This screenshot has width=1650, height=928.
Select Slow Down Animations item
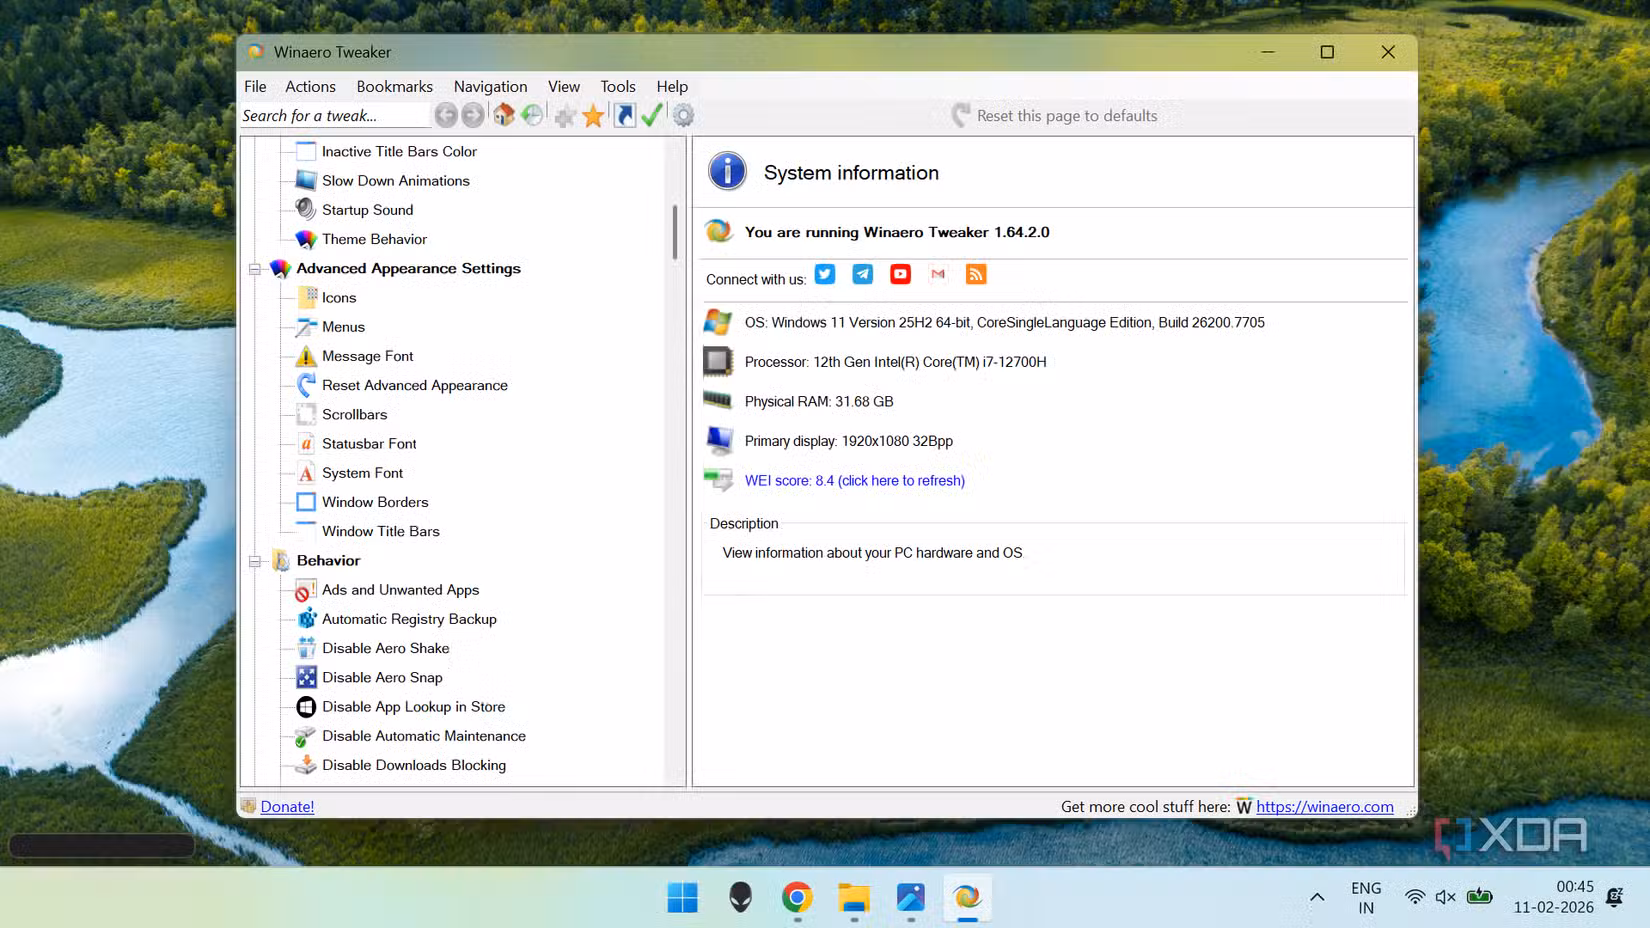395,180
